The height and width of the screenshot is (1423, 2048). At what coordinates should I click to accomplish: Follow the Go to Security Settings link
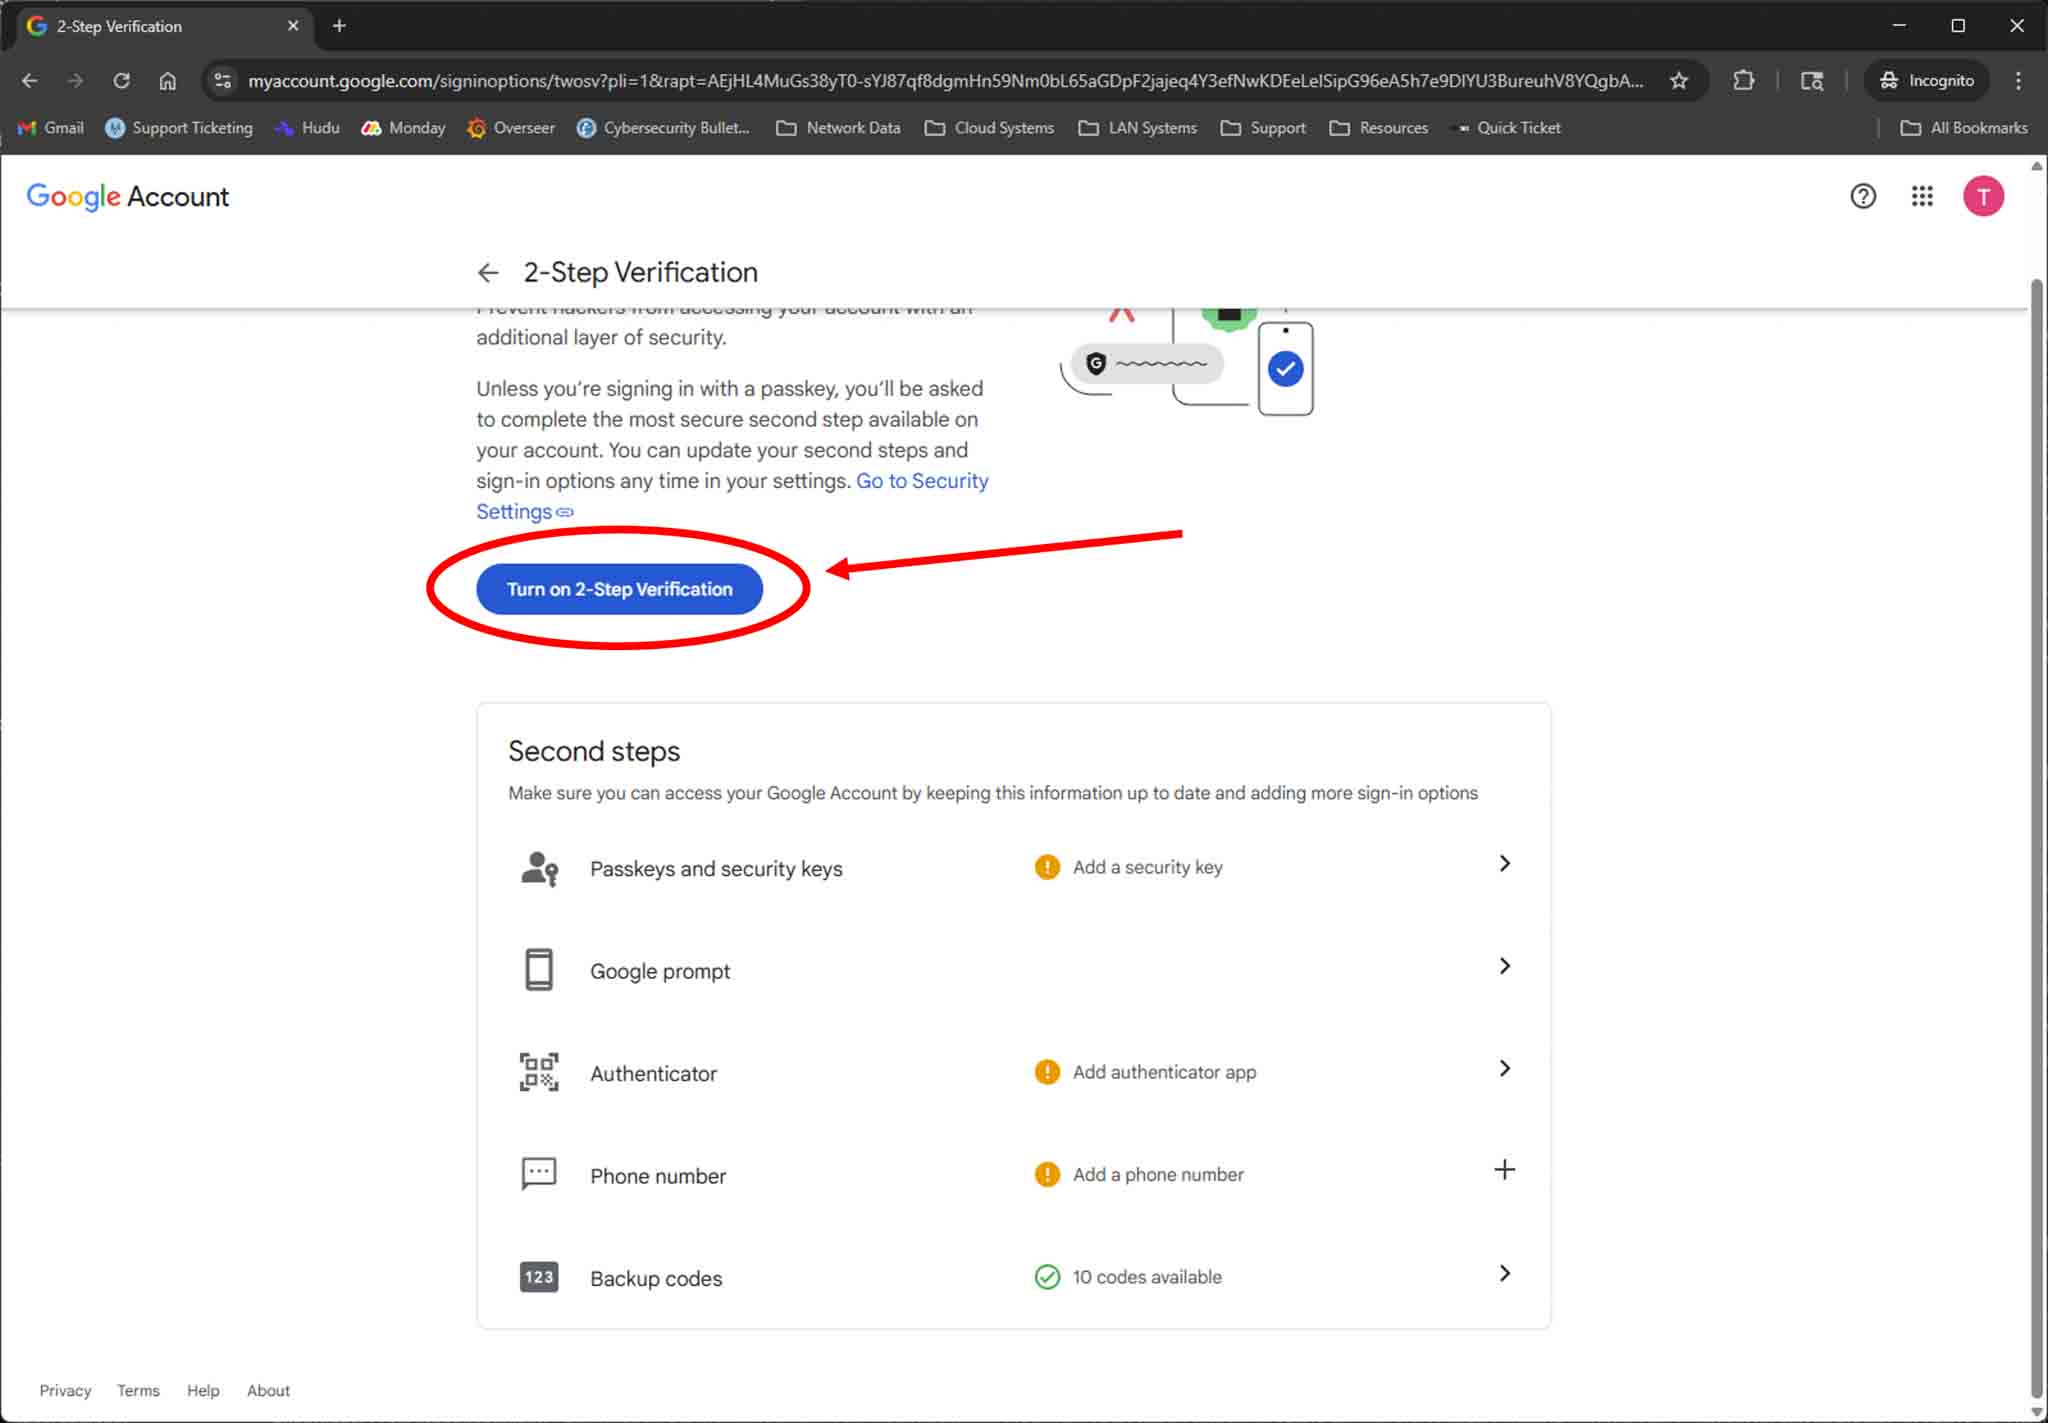(x=921, y=481)
